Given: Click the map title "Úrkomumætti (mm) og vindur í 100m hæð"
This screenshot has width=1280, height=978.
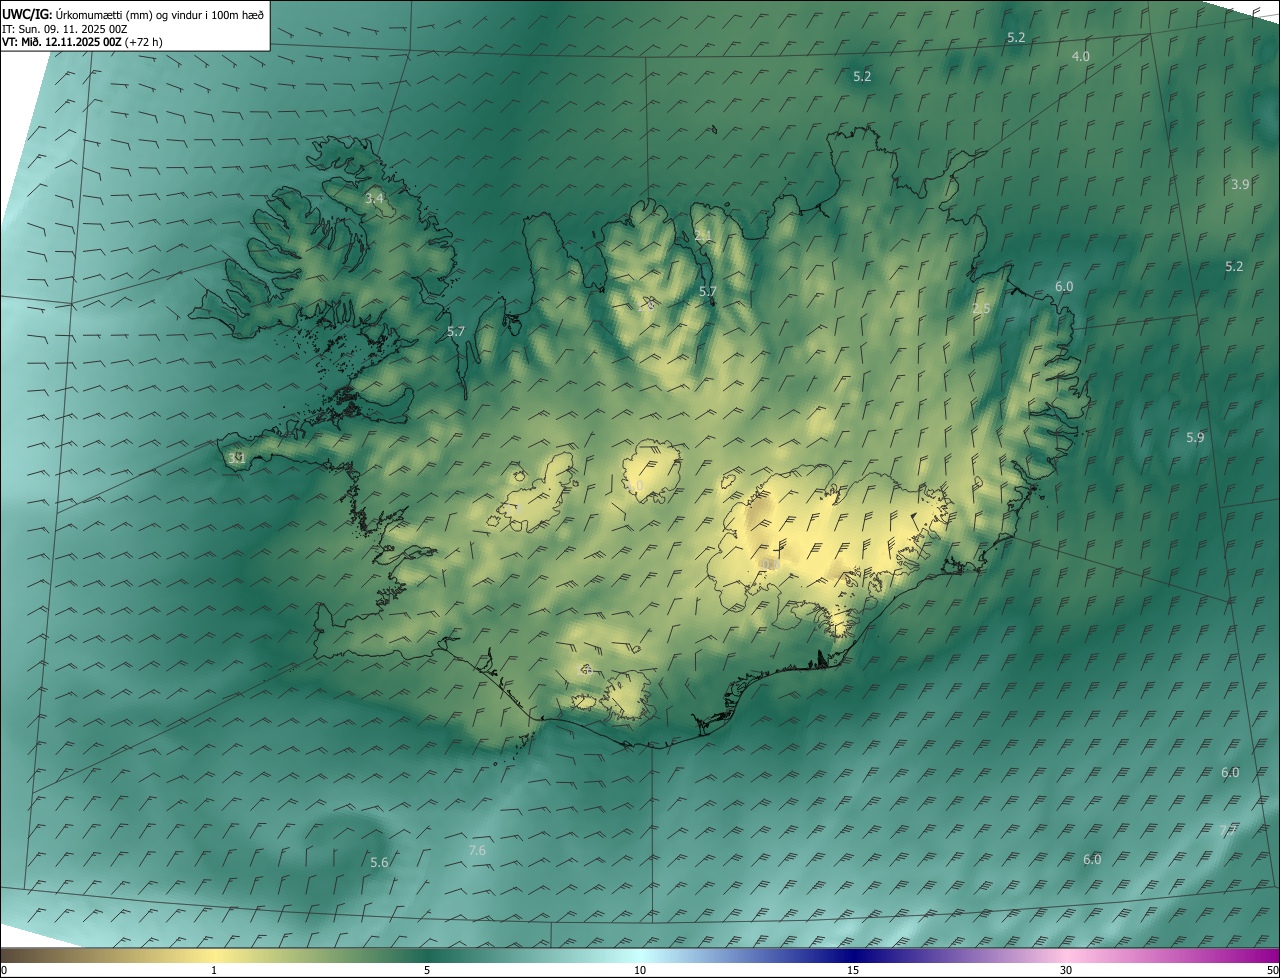Looking at the screenshot, I should [159, 15].
